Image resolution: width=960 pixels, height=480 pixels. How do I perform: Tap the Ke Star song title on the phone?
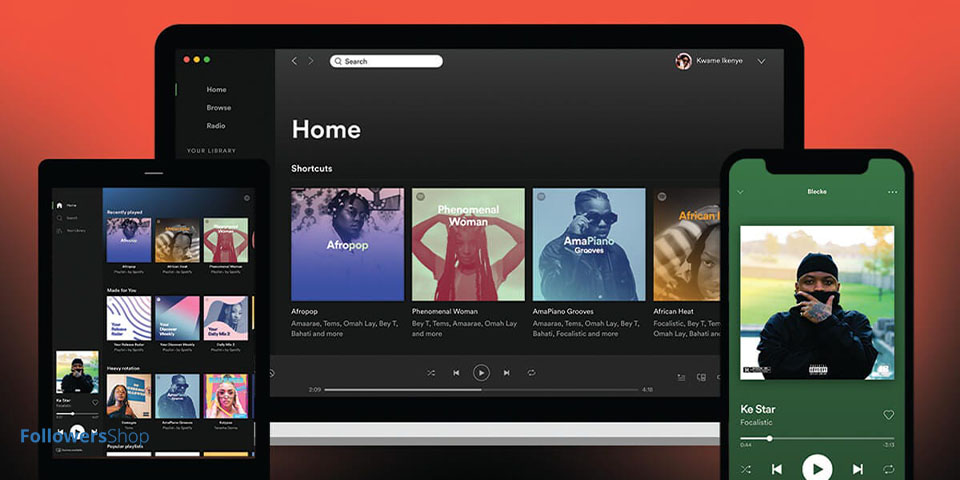click(x=757, y=409)
